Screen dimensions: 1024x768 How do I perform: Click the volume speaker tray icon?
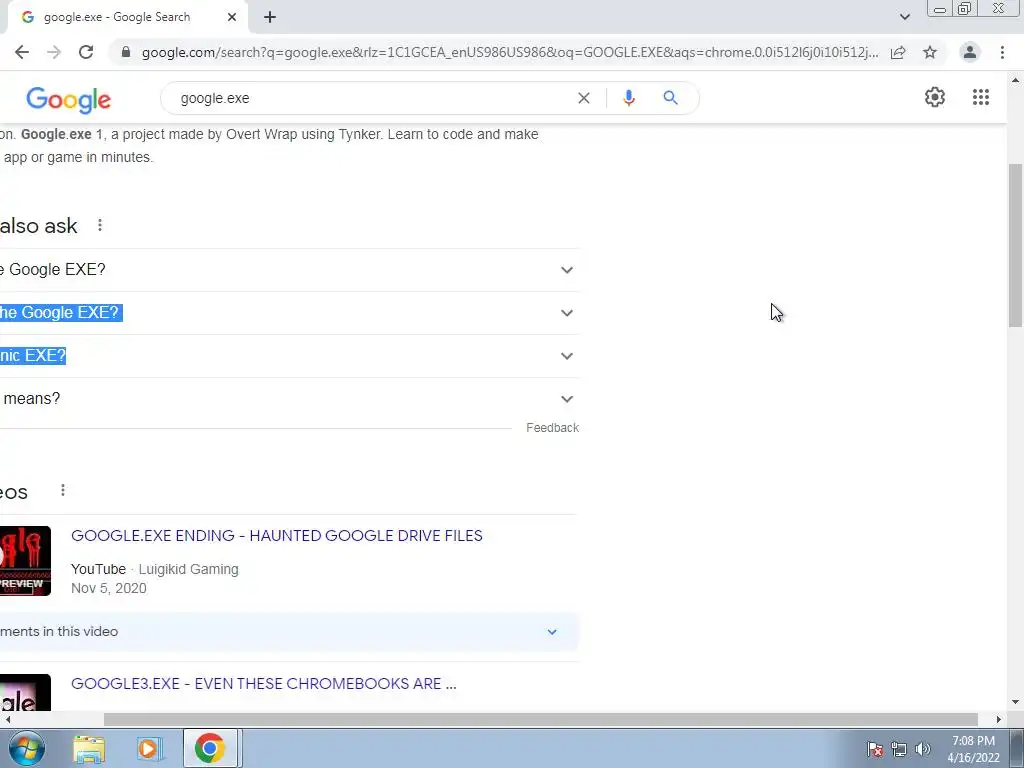coord(923,749)
